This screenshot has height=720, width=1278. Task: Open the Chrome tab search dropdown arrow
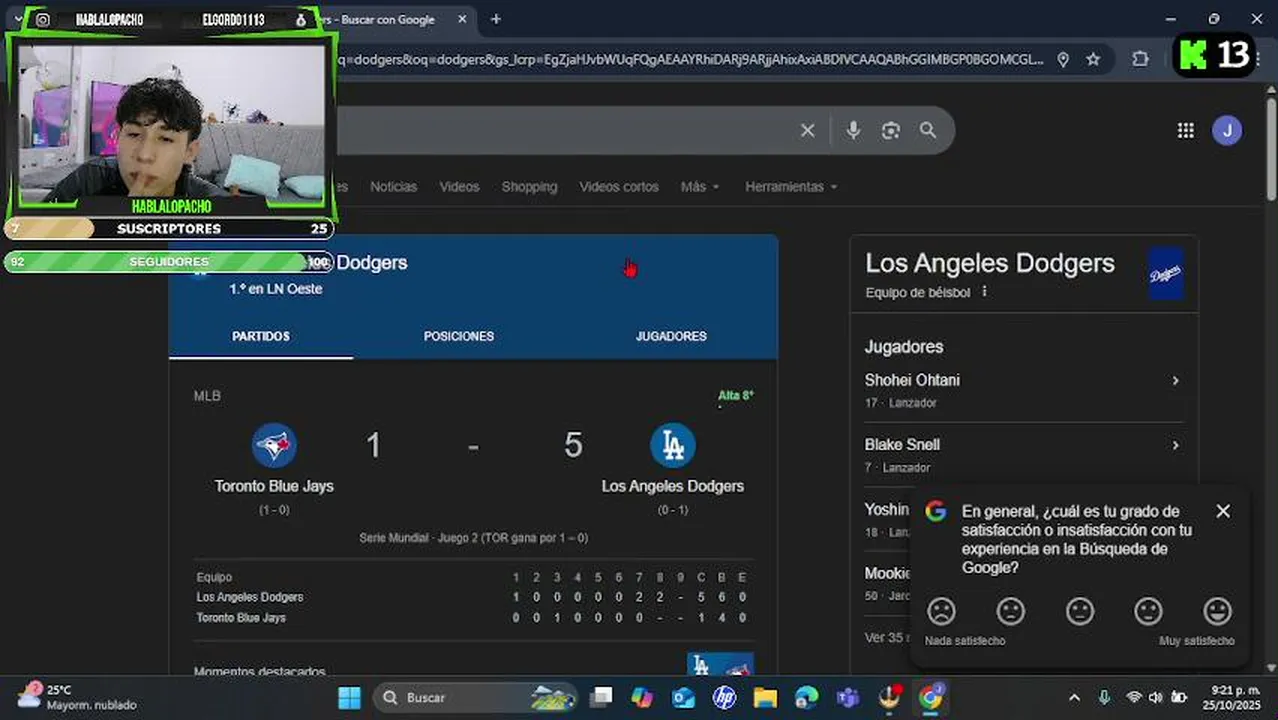pos(18,19)
